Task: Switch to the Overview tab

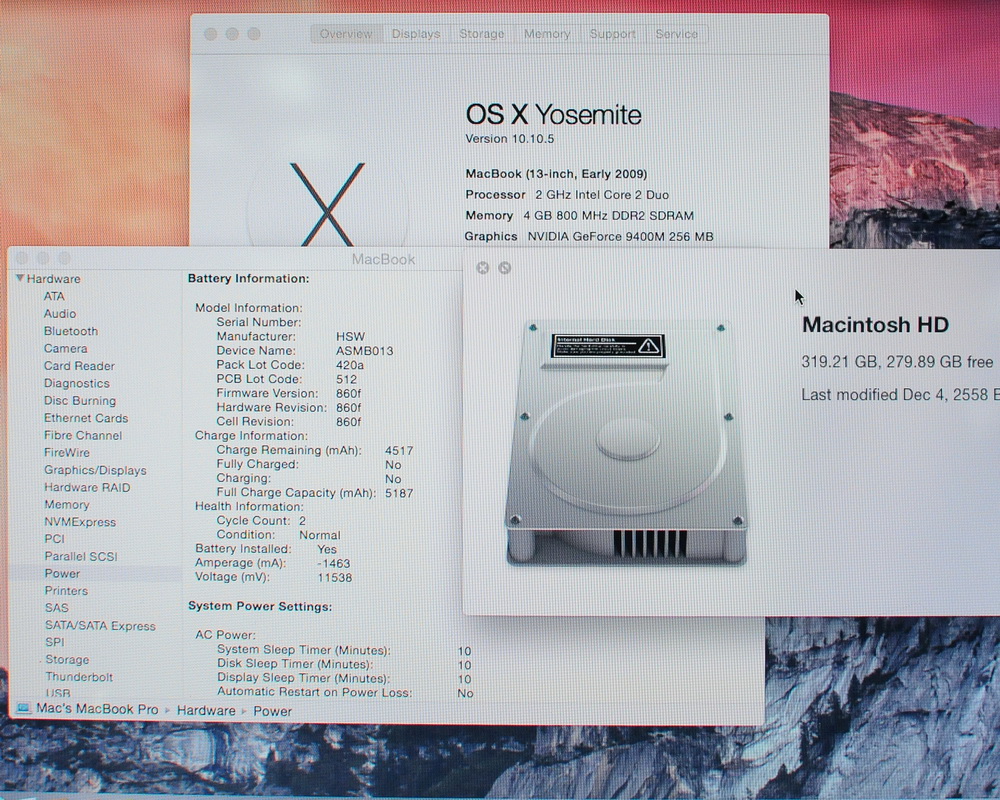Action: [346, 34]
